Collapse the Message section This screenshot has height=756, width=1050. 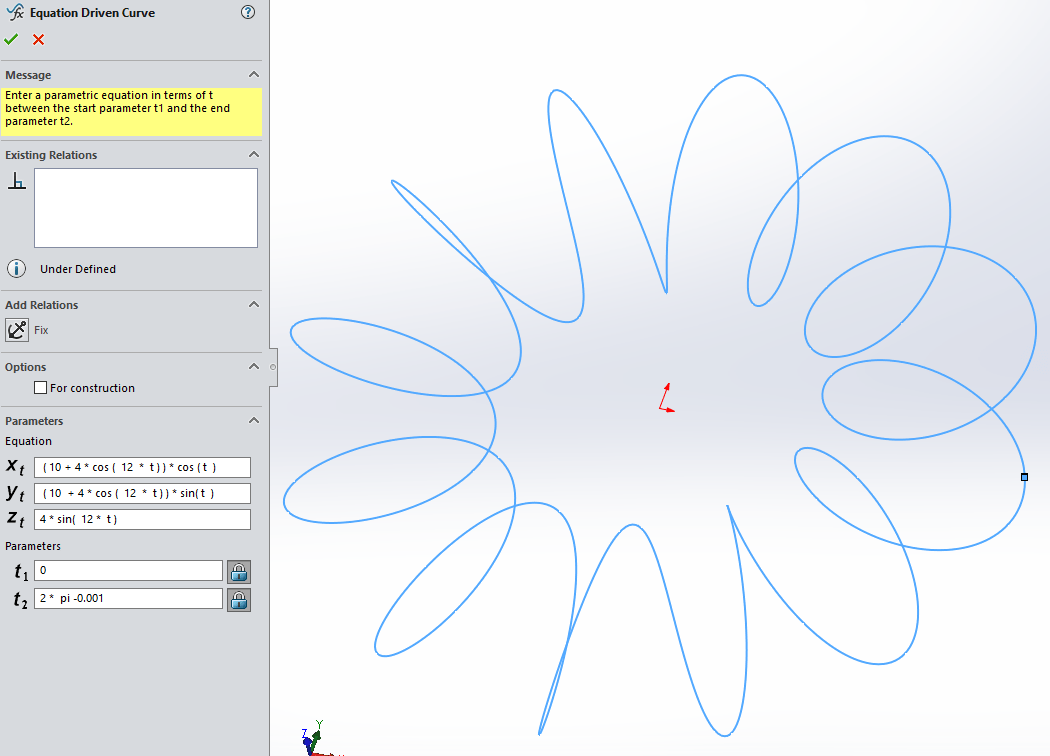[x=254, y=74]
